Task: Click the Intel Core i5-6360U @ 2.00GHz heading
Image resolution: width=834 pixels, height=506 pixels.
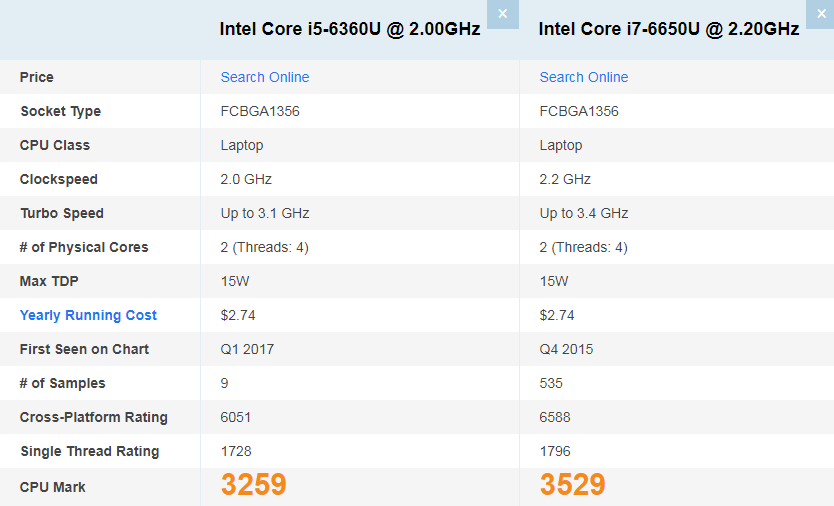Action: [350, 29]
